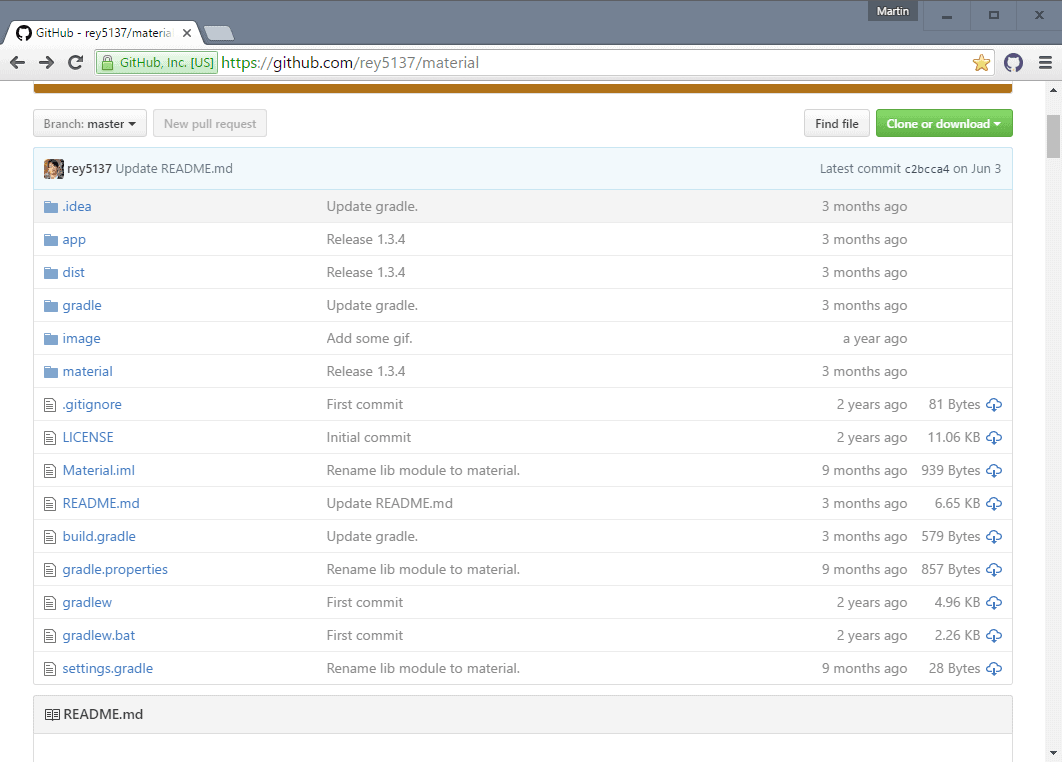The image size is (1062, 762).
Task: Open Chrome's hamburger menu
Action: (1043, 62)
